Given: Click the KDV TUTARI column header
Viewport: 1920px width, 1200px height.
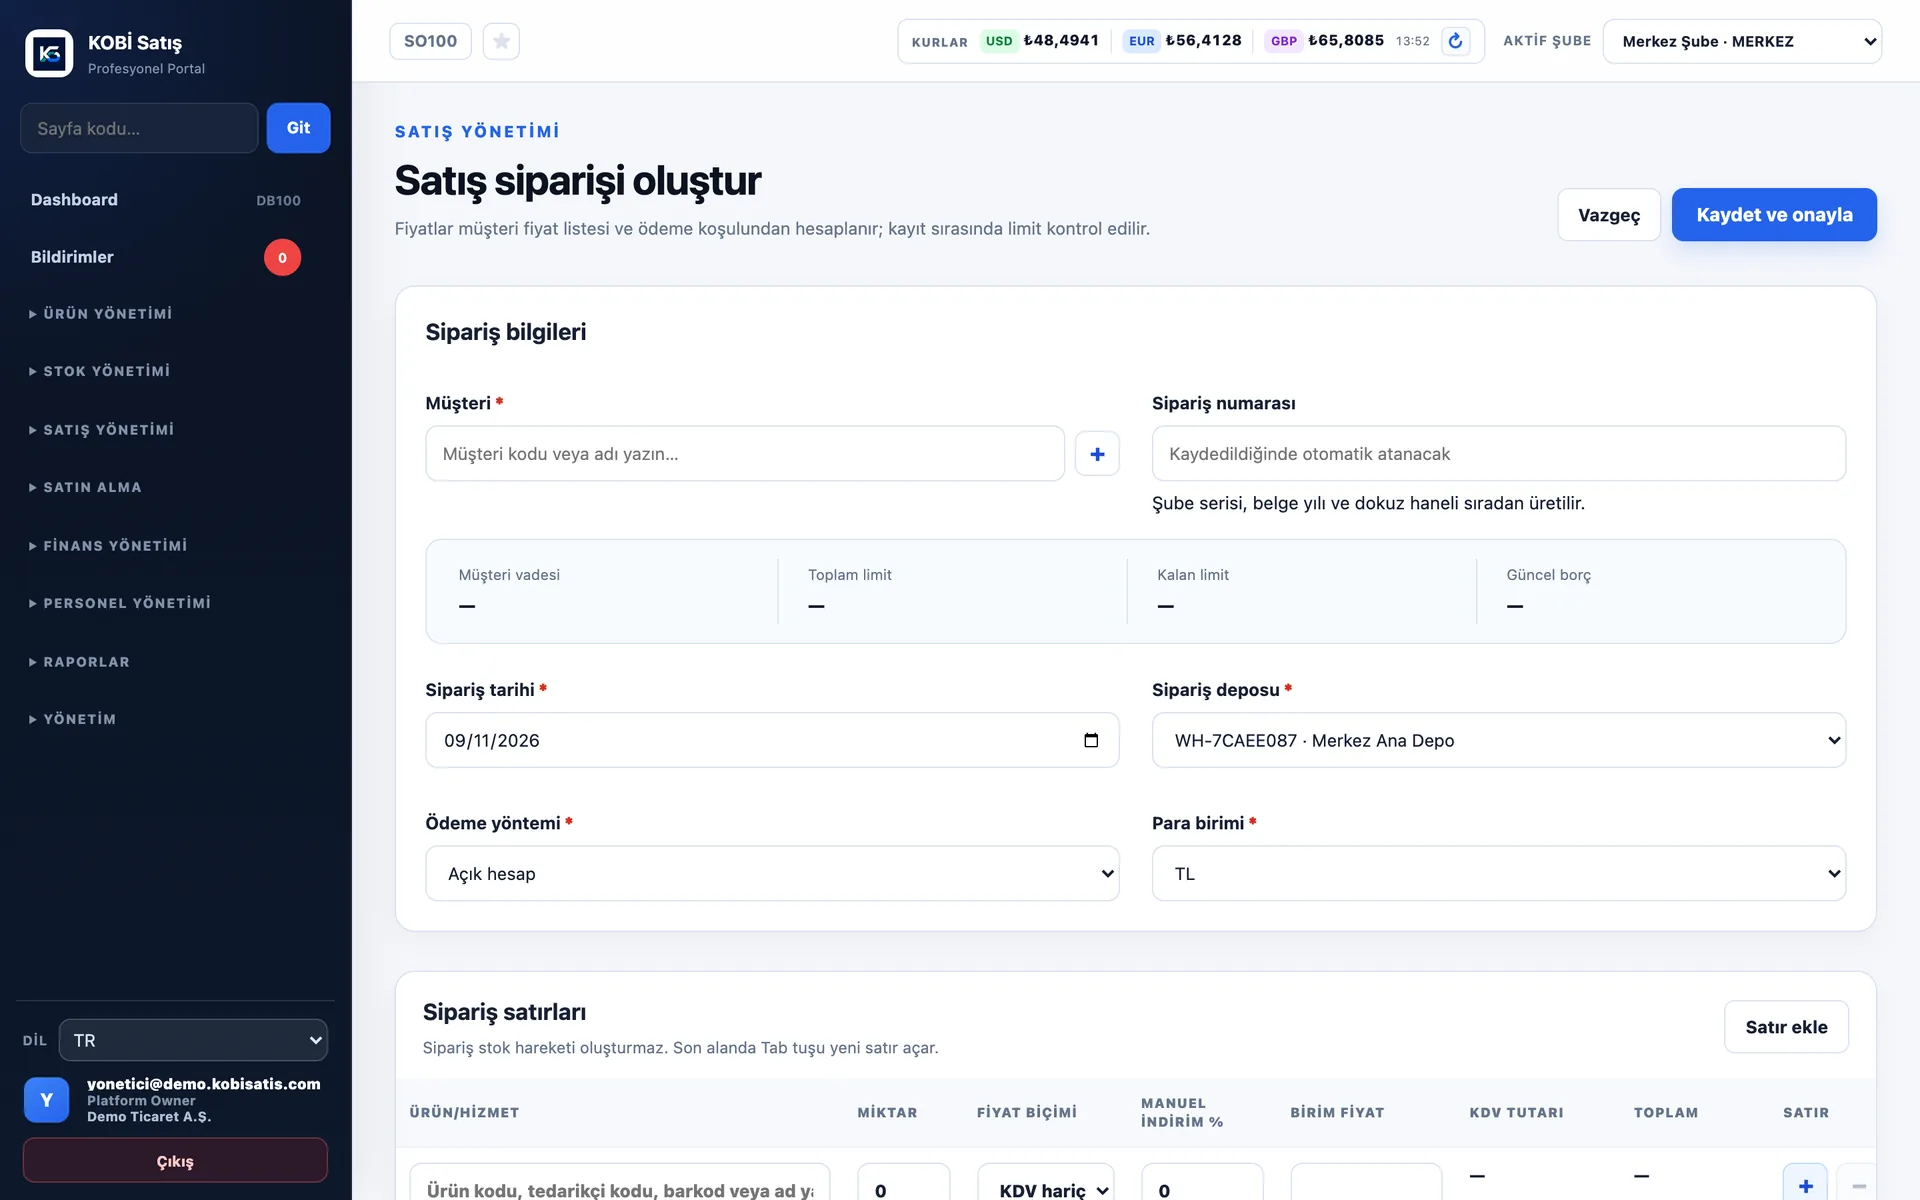Looking at the screenshot, I should click(x=1516, y=1113).
